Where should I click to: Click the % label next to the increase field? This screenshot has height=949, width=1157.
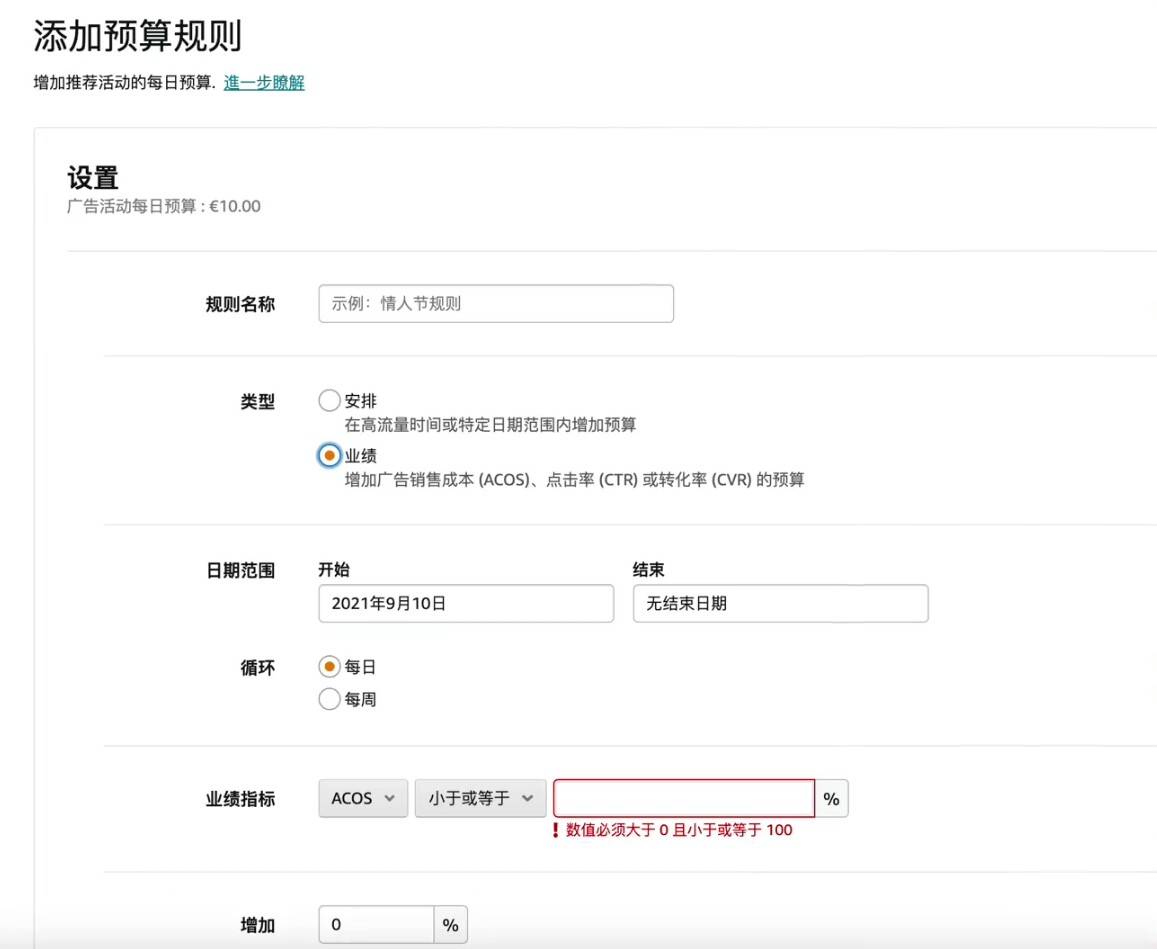pos(449,924)
